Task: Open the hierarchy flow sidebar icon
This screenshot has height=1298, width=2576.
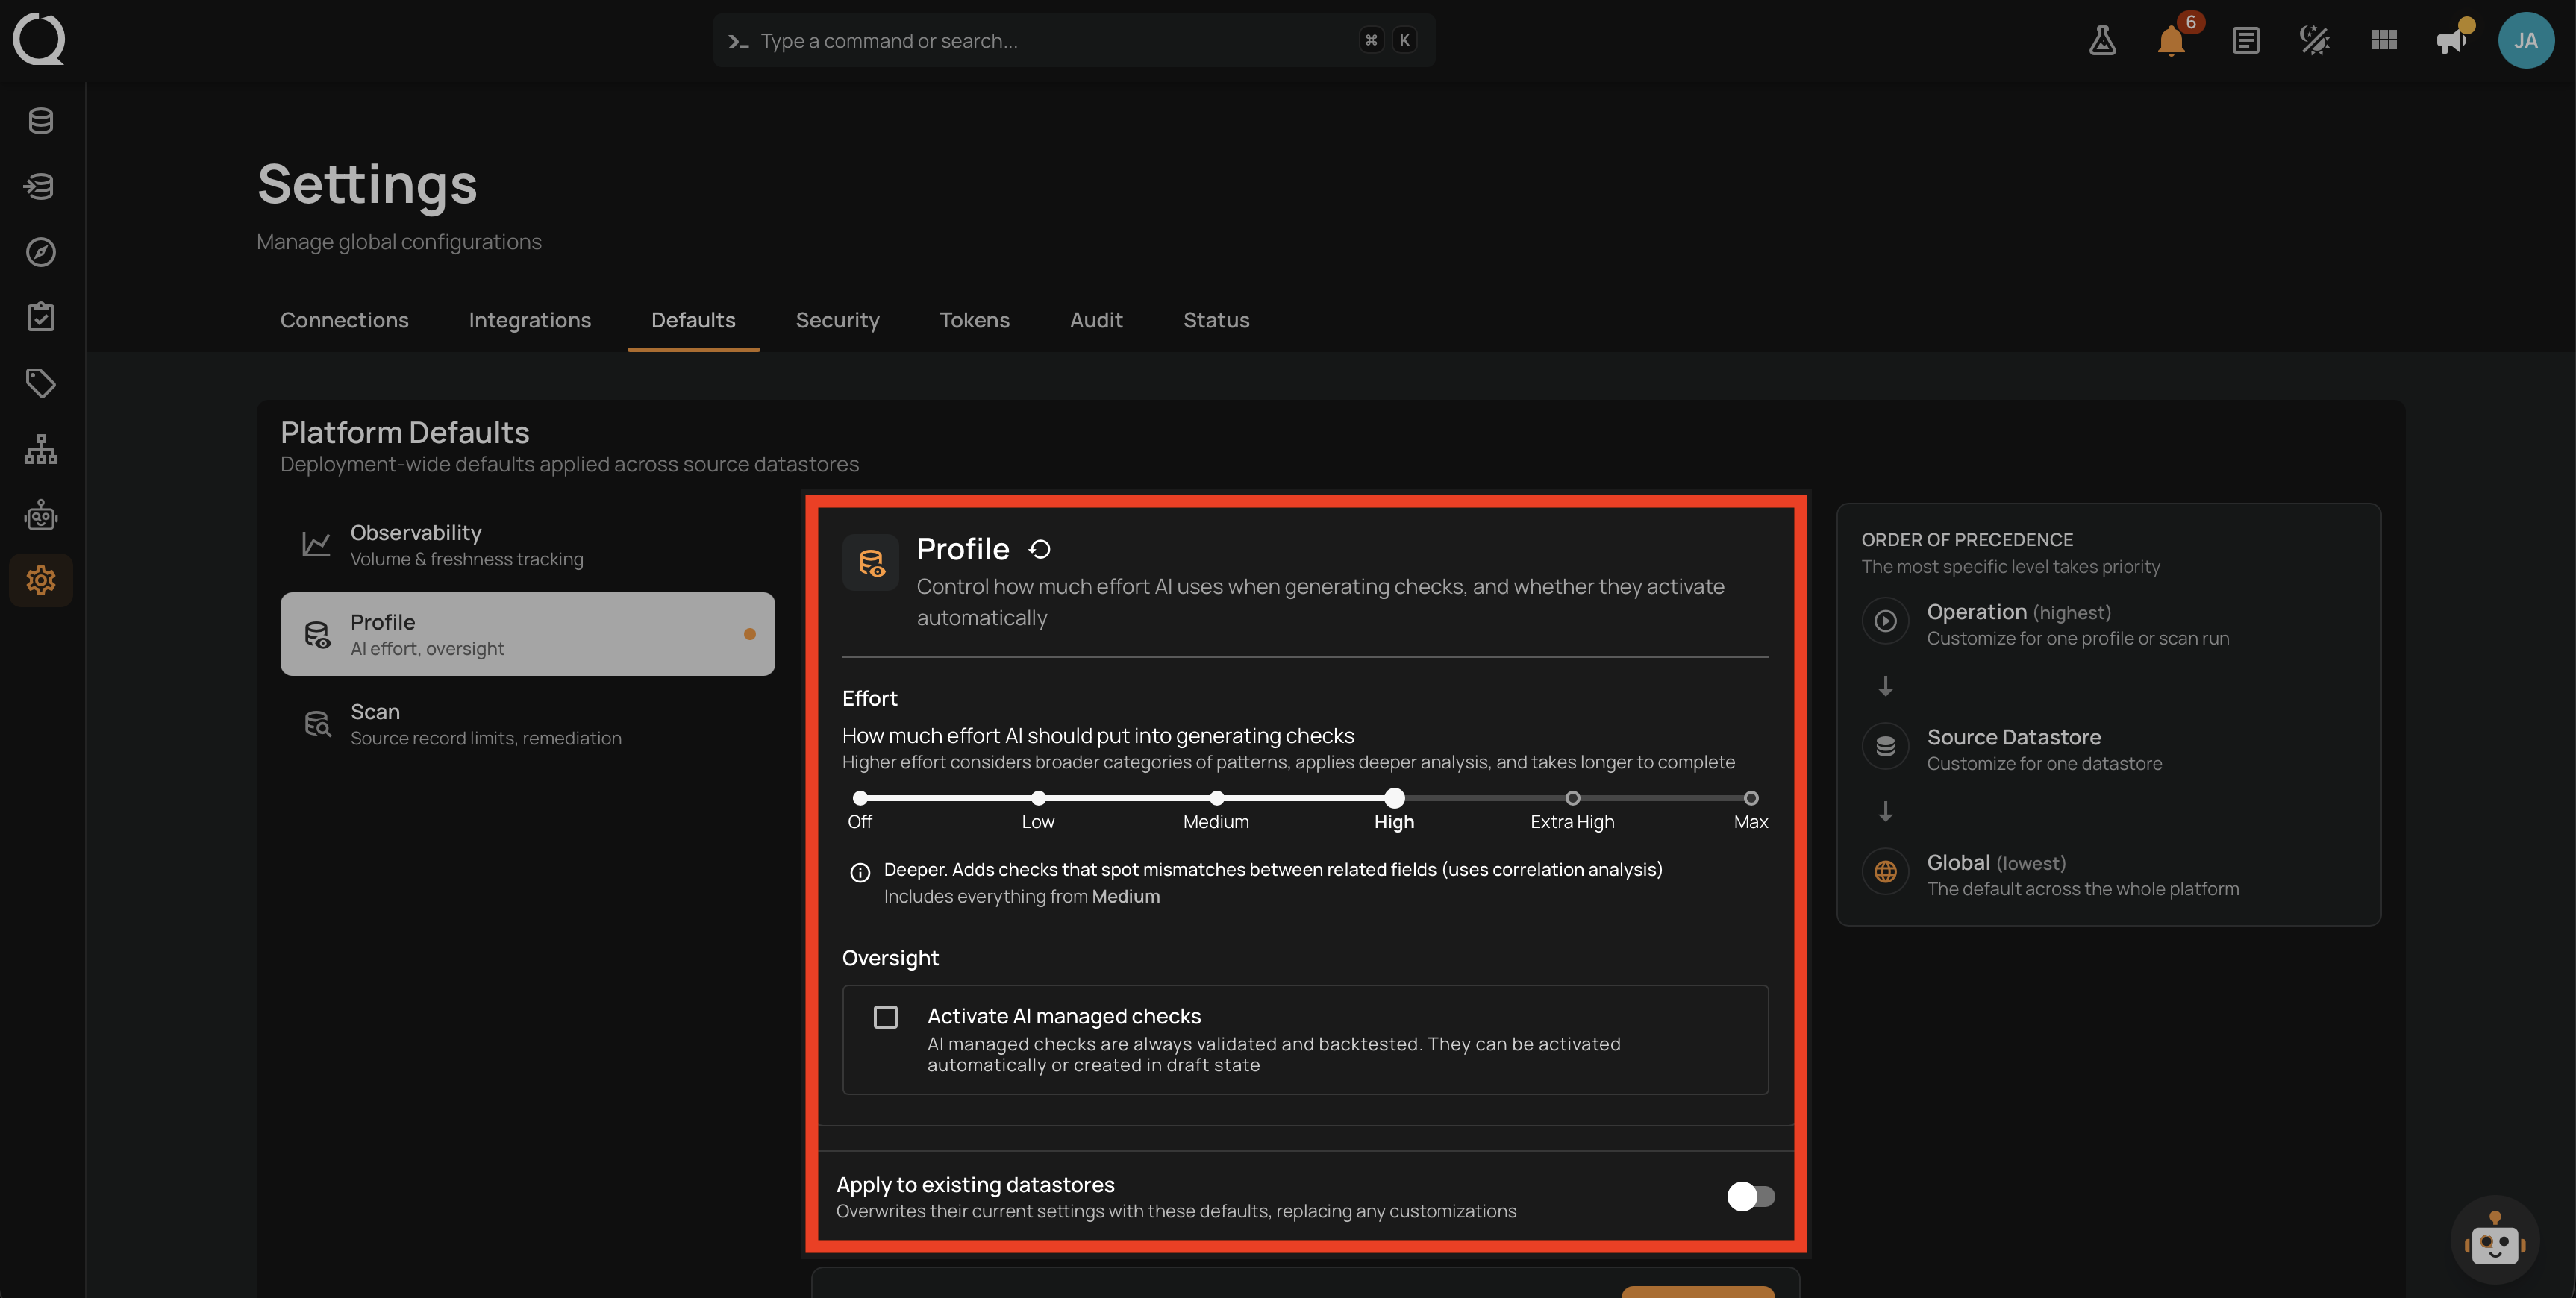Action: [41, 449]
